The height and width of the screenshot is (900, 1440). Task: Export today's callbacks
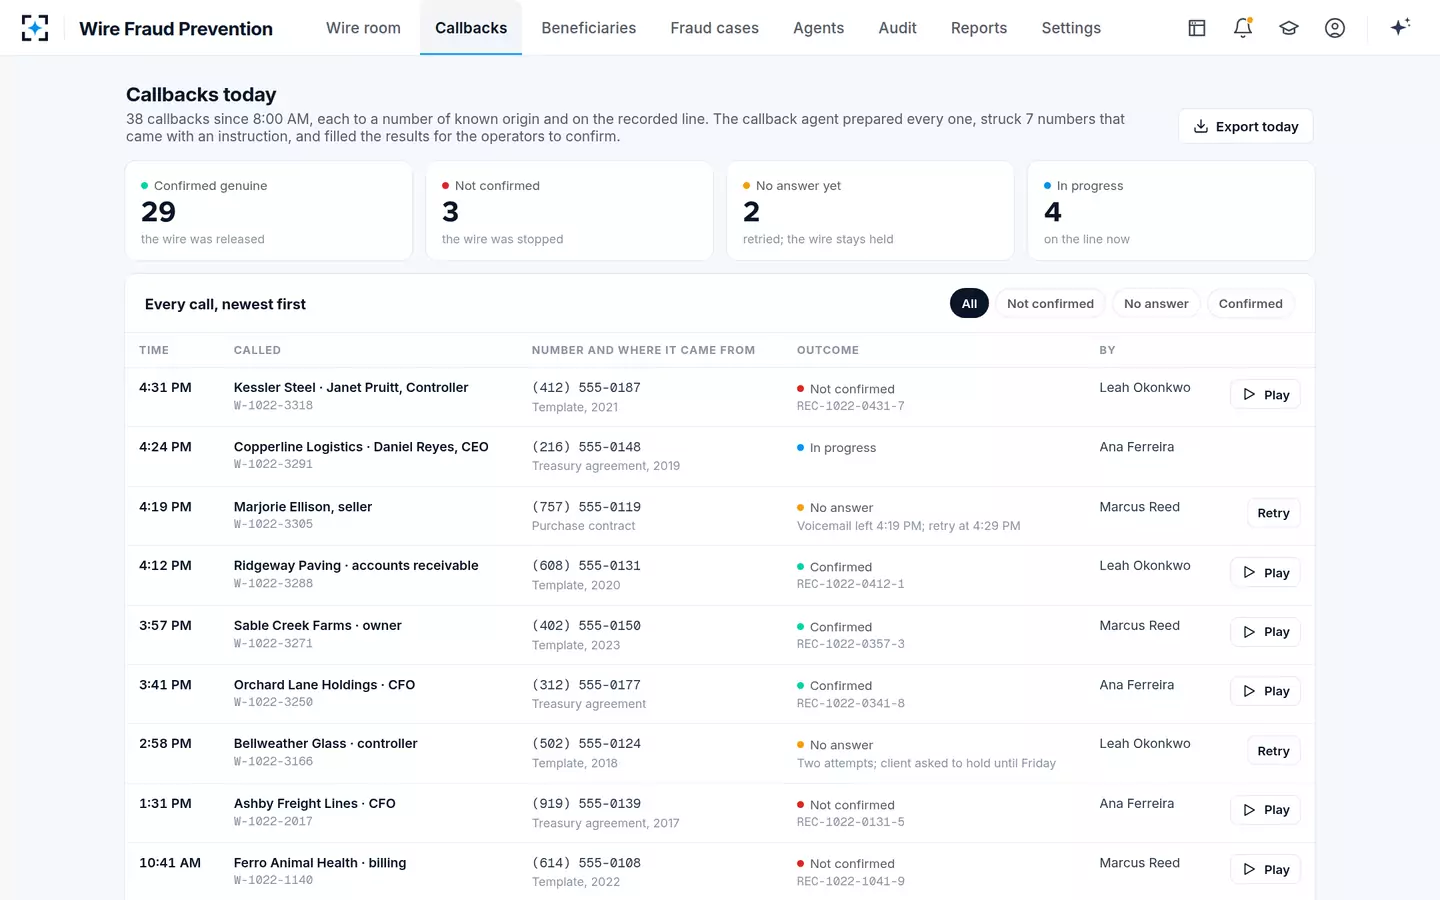tap(1246, 126)
